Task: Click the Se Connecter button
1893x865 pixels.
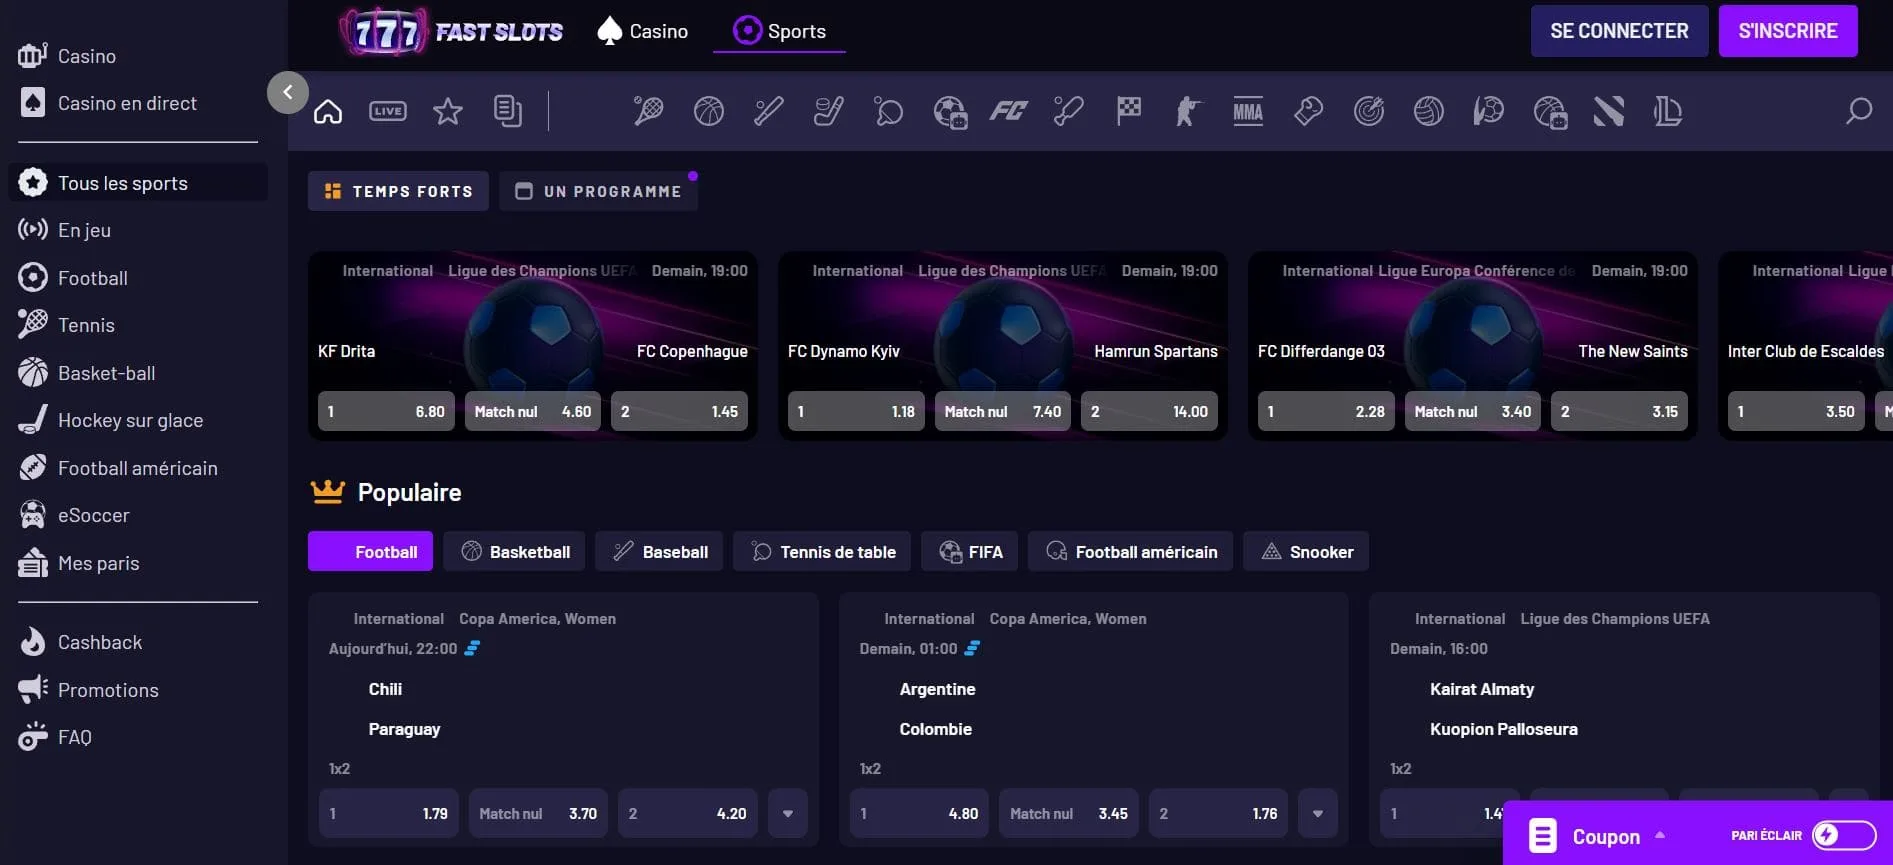Action: point(1619,31)
